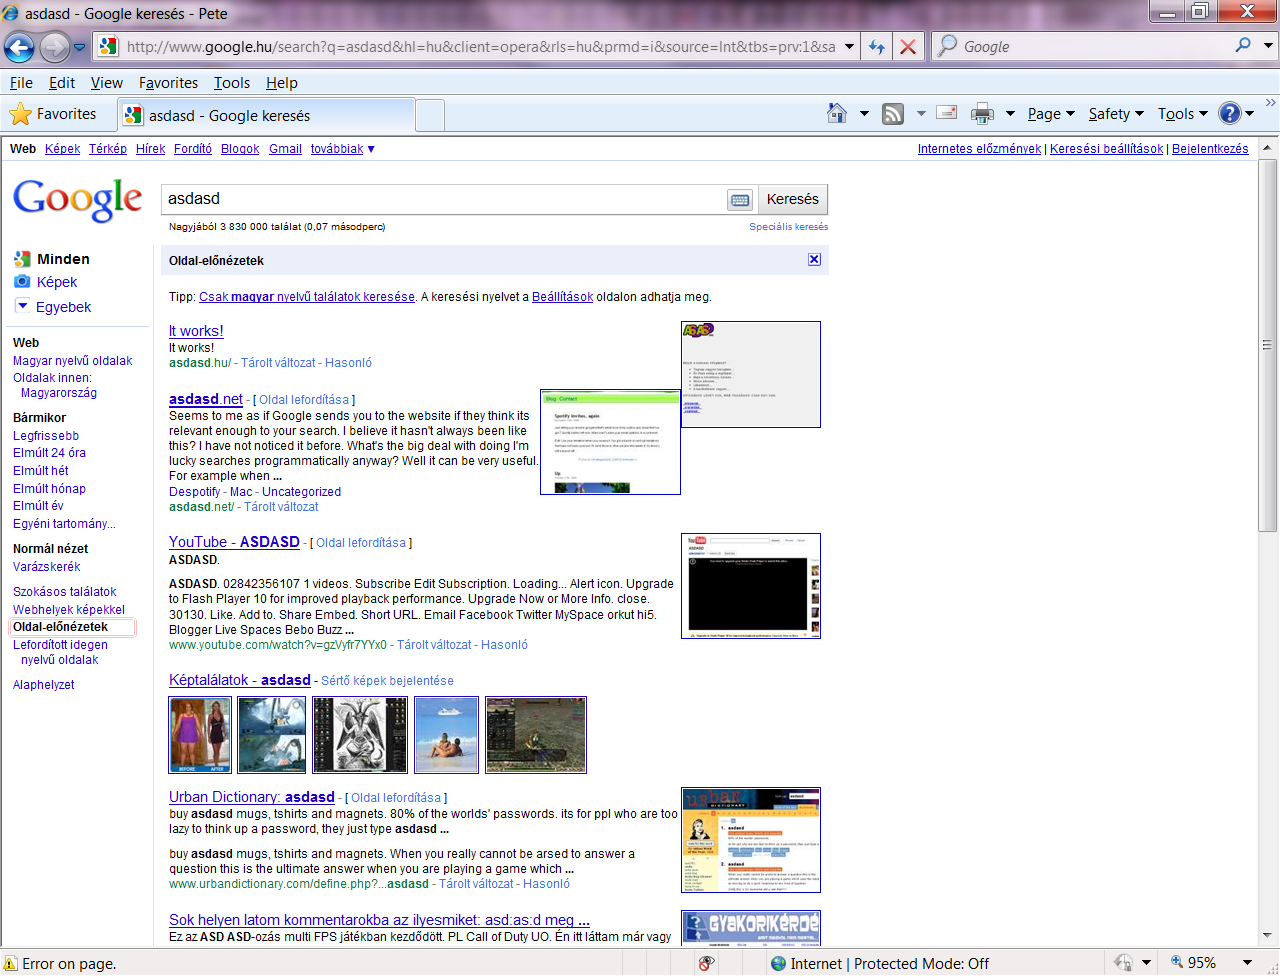Open the Edit menu

[x=62, y=83]
